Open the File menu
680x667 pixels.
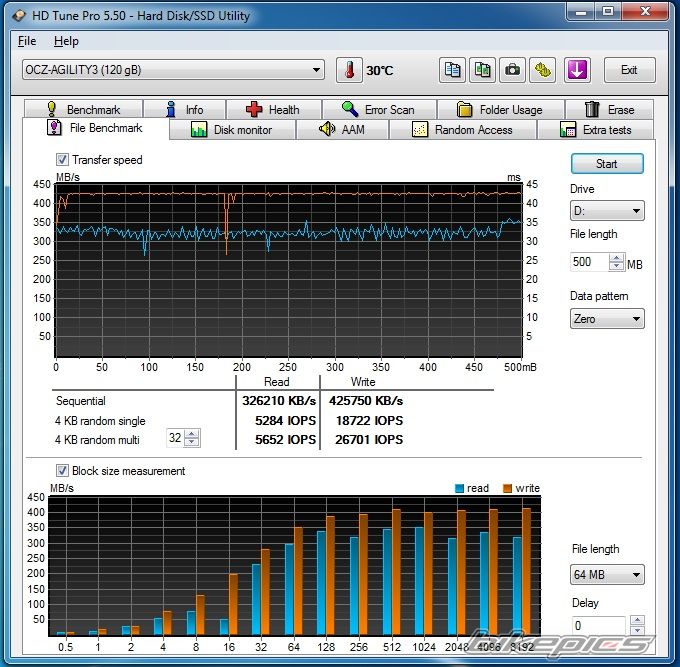(x=27, y=41)
